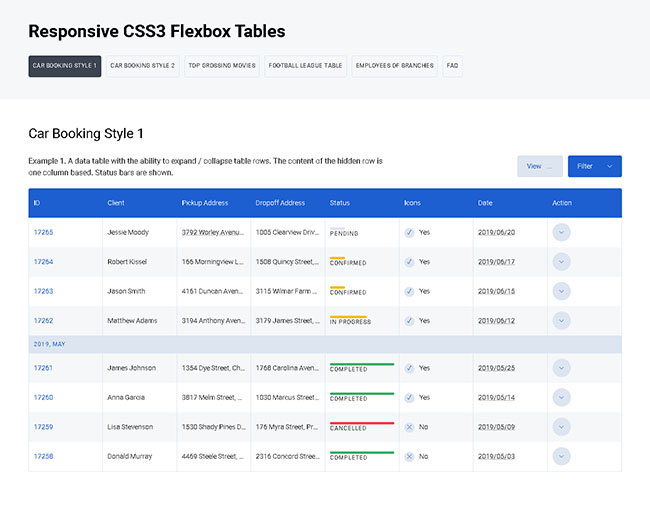Expand row 17265 with its action chevron

pos(561,232)
